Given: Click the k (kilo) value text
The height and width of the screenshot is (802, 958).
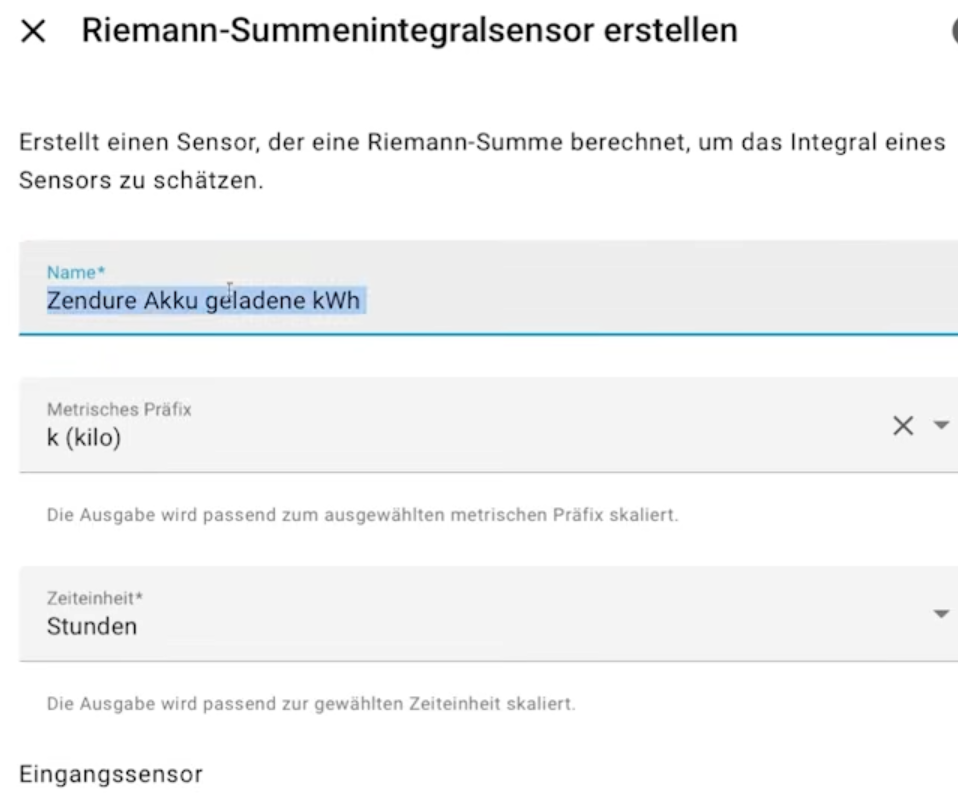Looking at the screenshot, I should click(x=84, y=437).
